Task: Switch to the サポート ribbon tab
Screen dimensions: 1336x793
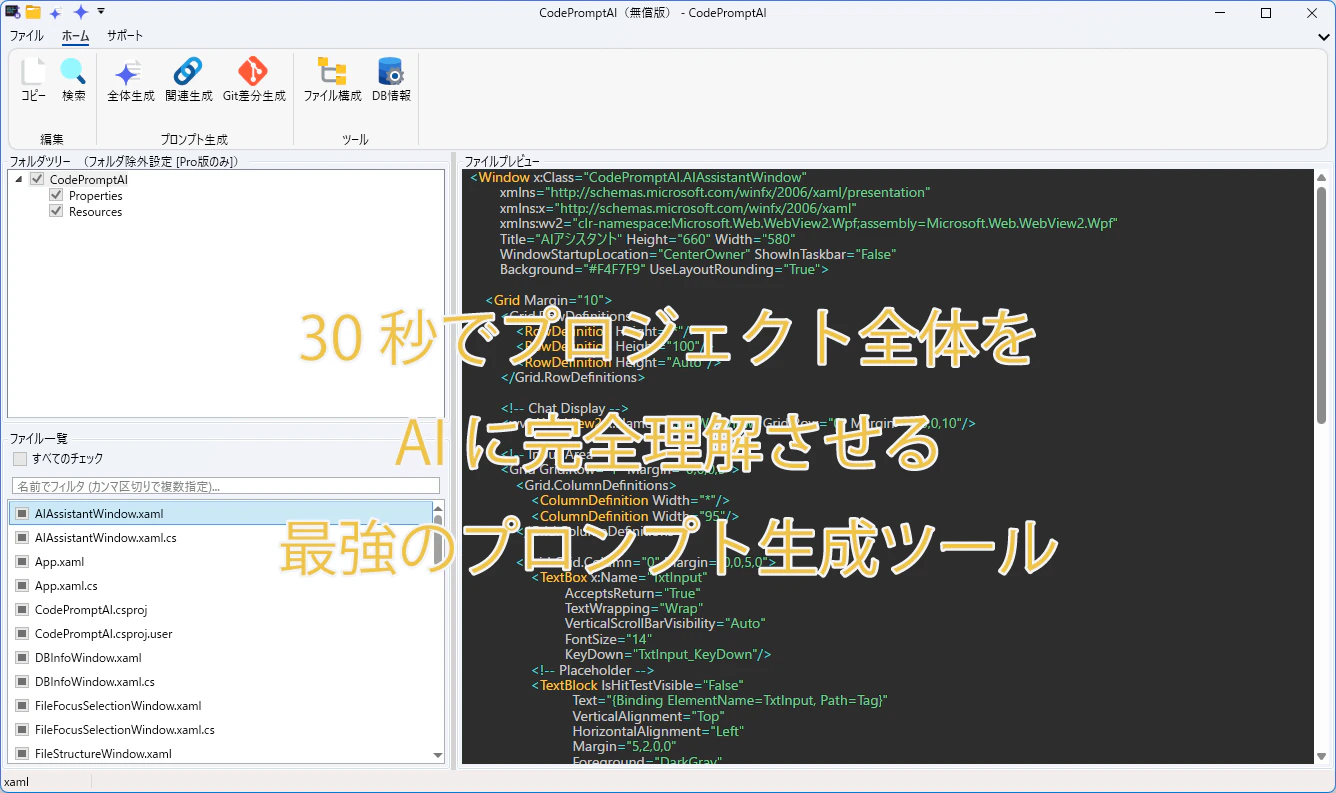Action: [x=125, y=36]
